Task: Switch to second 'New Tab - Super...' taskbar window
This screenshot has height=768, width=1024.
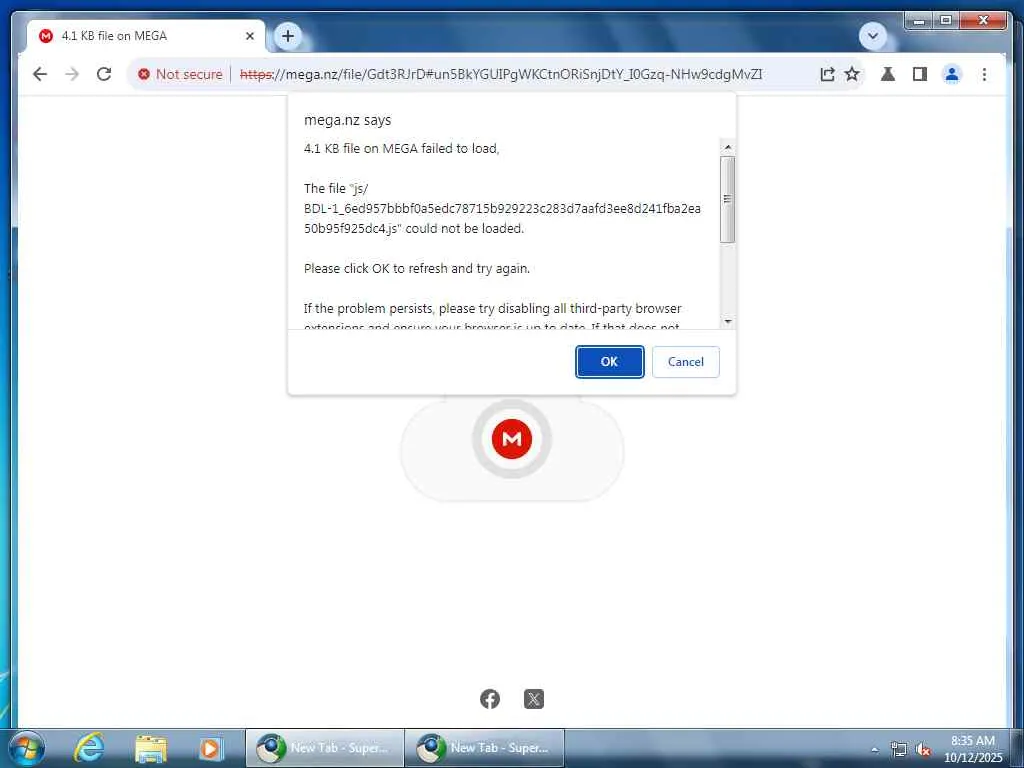Action: (484, 748)
